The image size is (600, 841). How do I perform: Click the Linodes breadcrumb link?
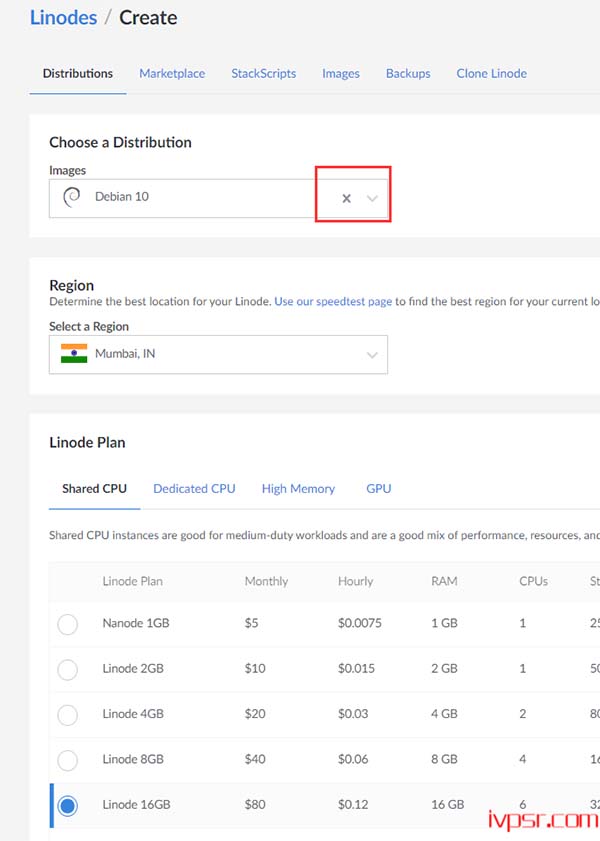(63, 18)
